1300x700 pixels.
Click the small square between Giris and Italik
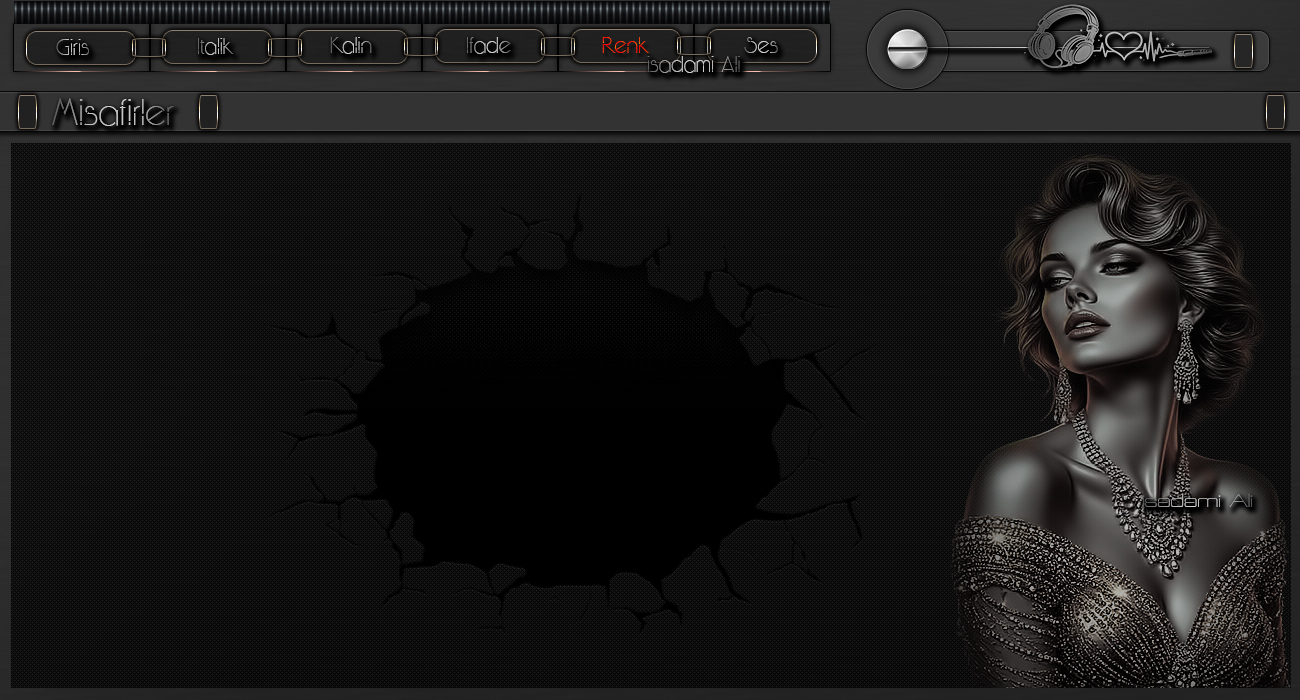coord(149,47)
